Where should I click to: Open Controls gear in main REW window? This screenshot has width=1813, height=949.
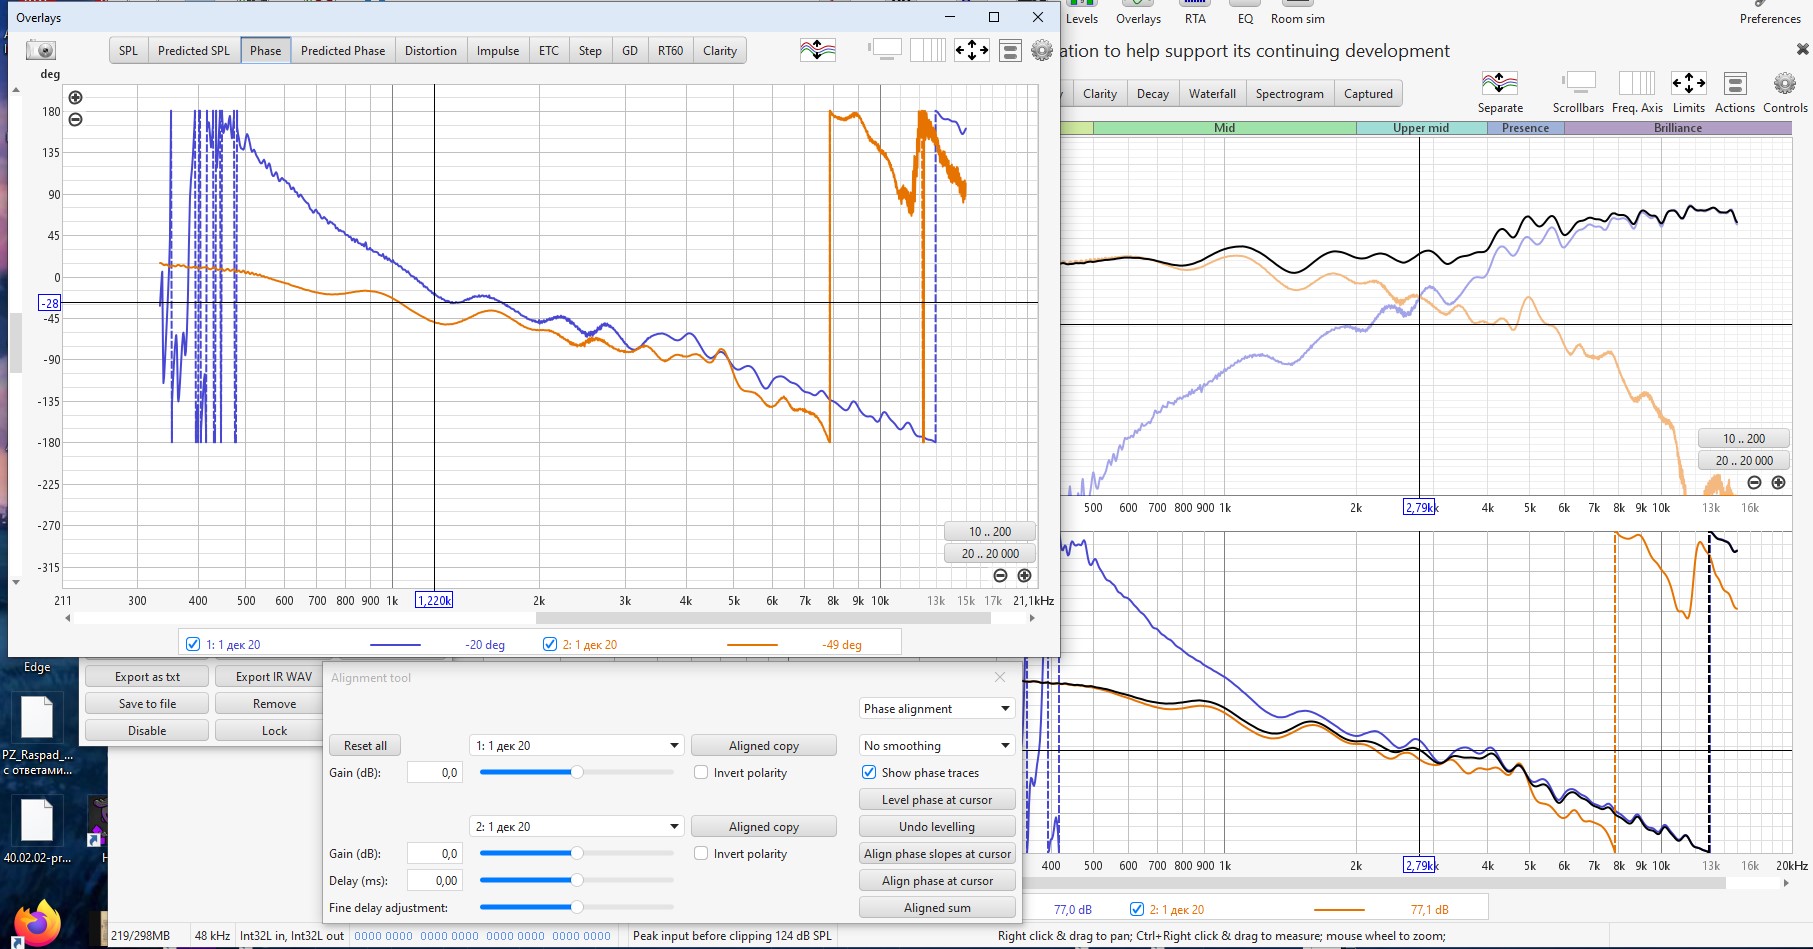[x=1785, y=91]
